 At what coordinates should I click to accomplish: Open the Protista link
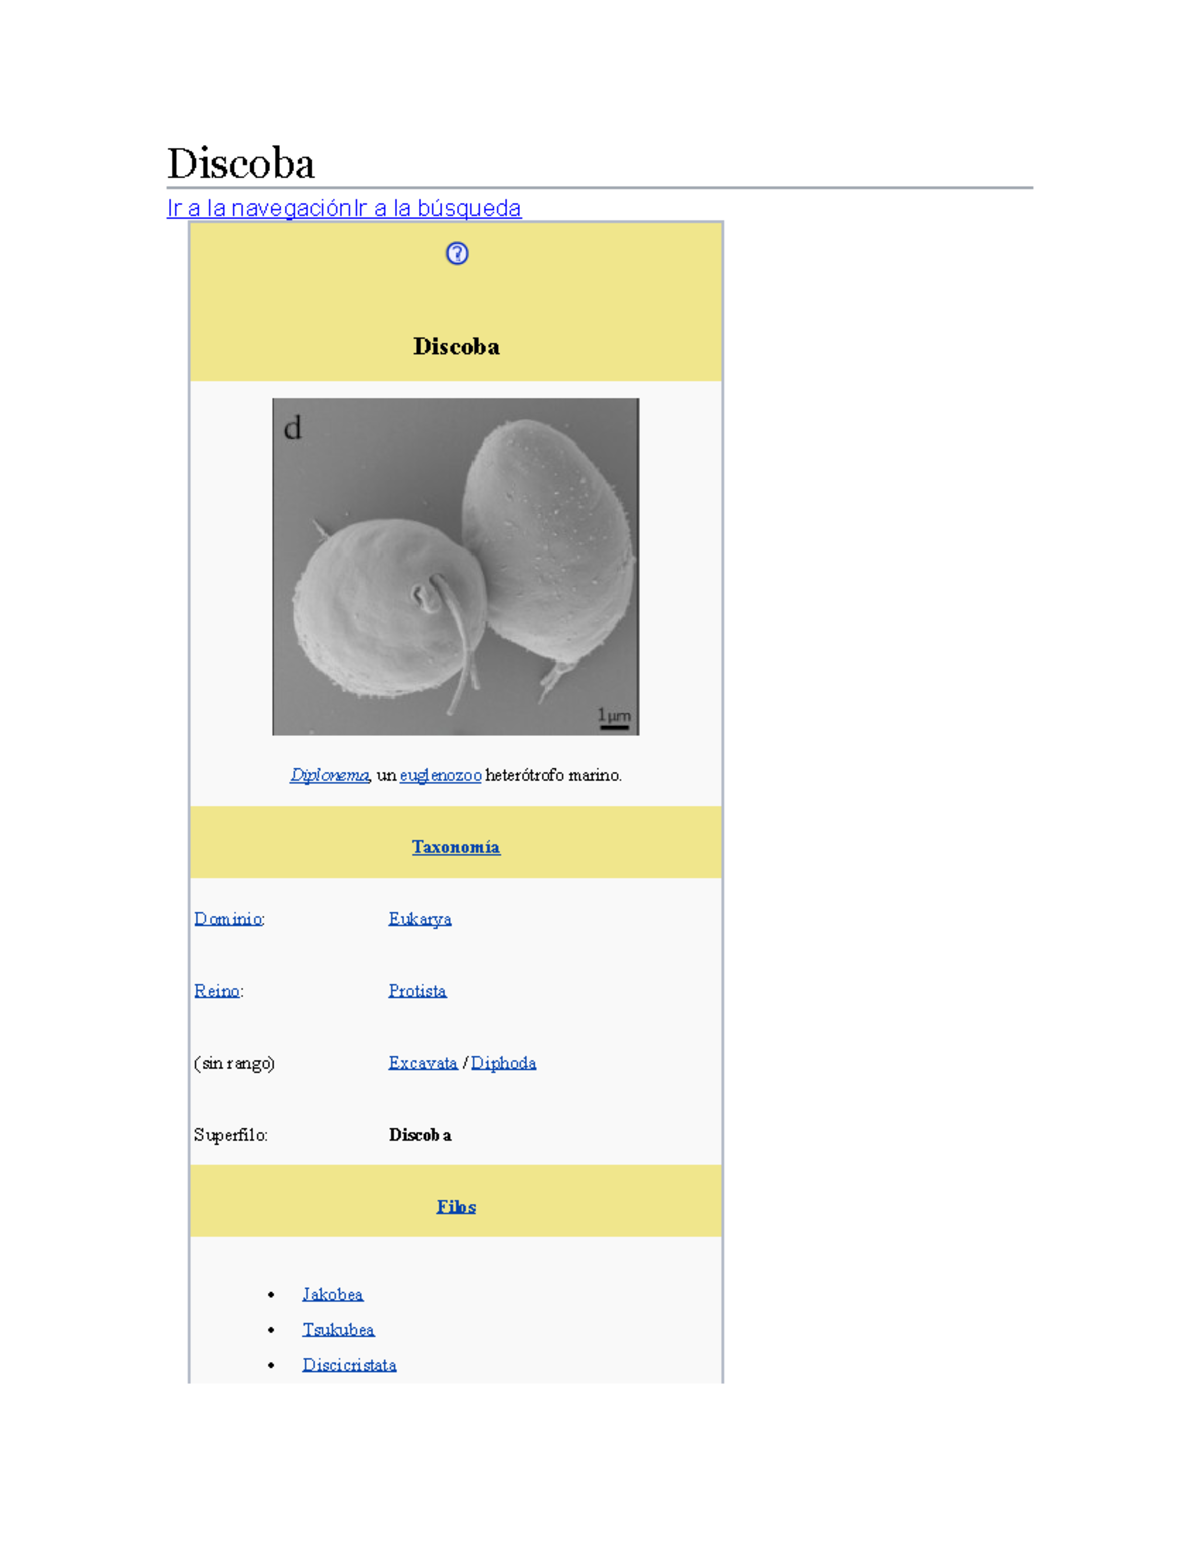418,991
